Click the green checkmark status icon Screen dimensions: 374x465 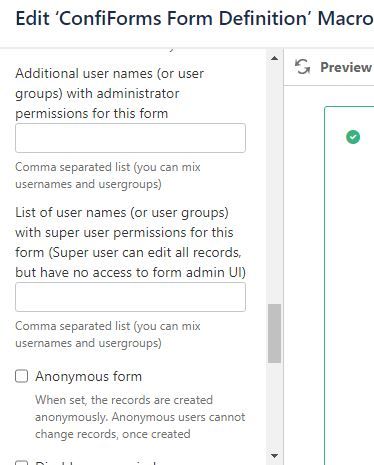(x=353, y=137)
